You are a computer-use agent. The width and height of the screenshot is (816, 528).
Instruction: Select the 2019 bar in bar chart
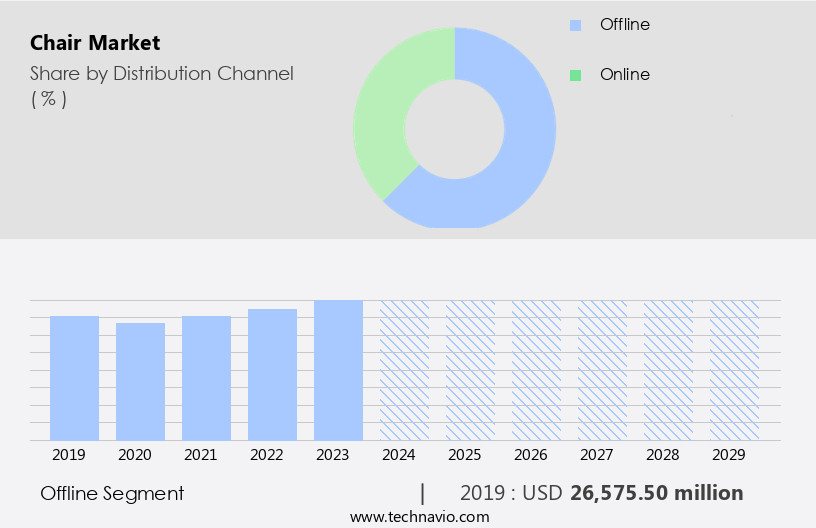(74, 378)
